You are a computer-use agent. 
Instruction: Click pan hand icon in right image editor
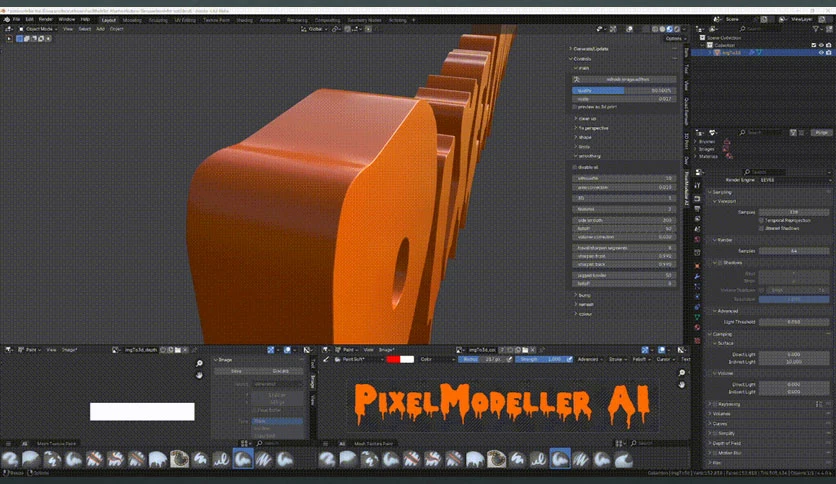pyautogui.click(x=682, y=384)
